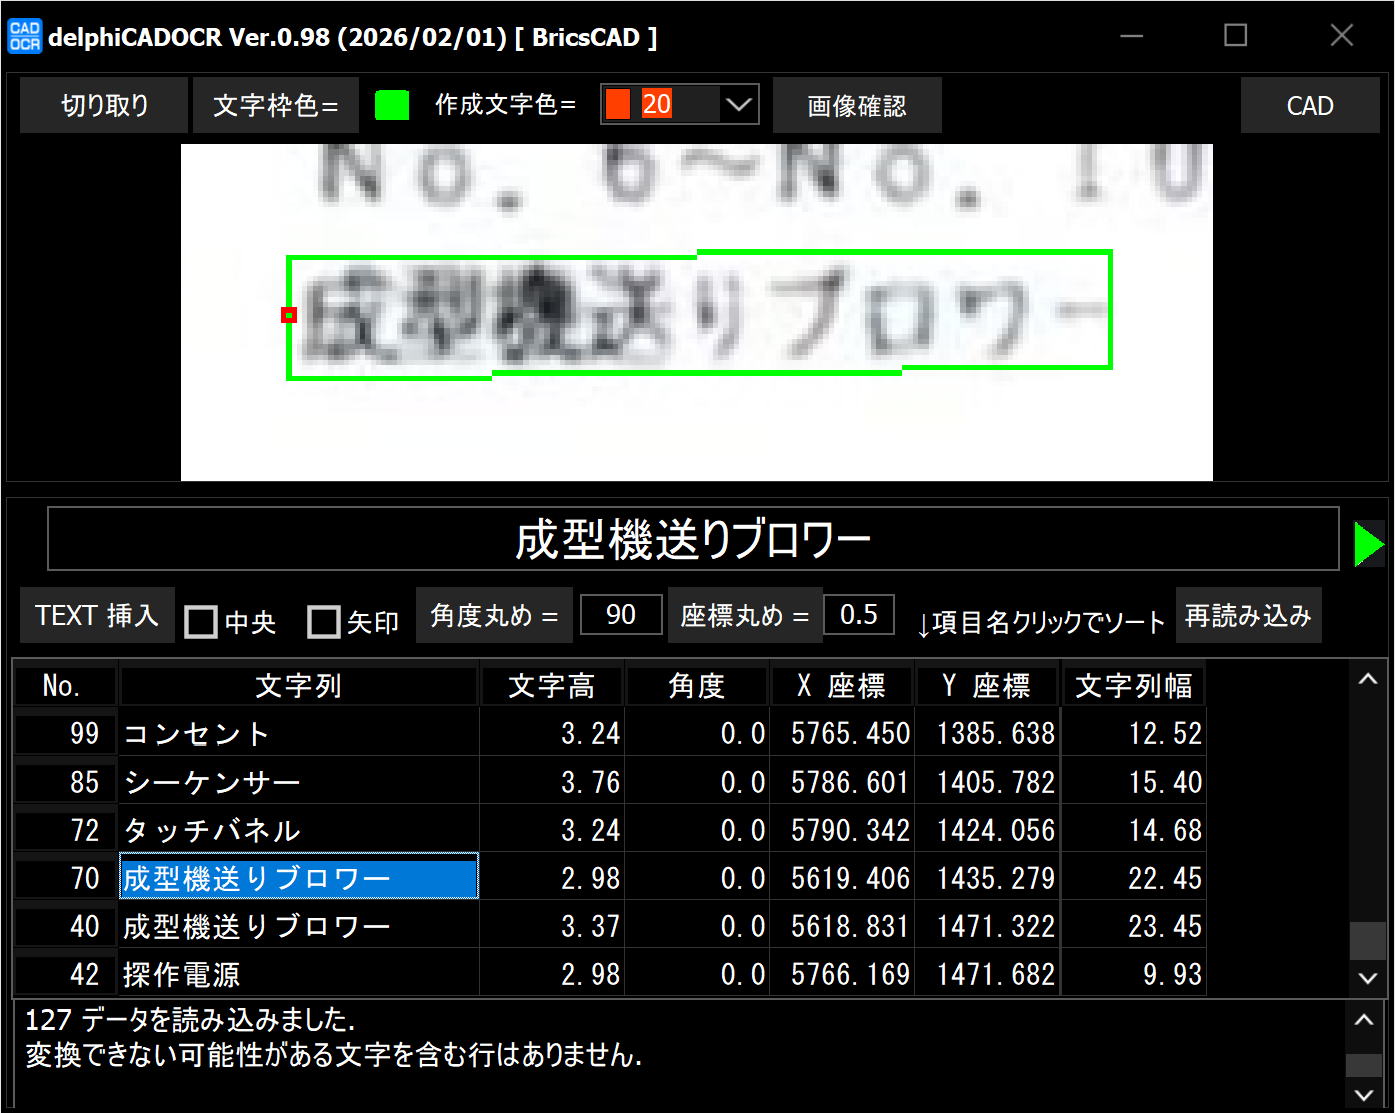Viewport: 1395px width, 1113px height.
Task: Click the green play arrow icon
Action: 1368,544
